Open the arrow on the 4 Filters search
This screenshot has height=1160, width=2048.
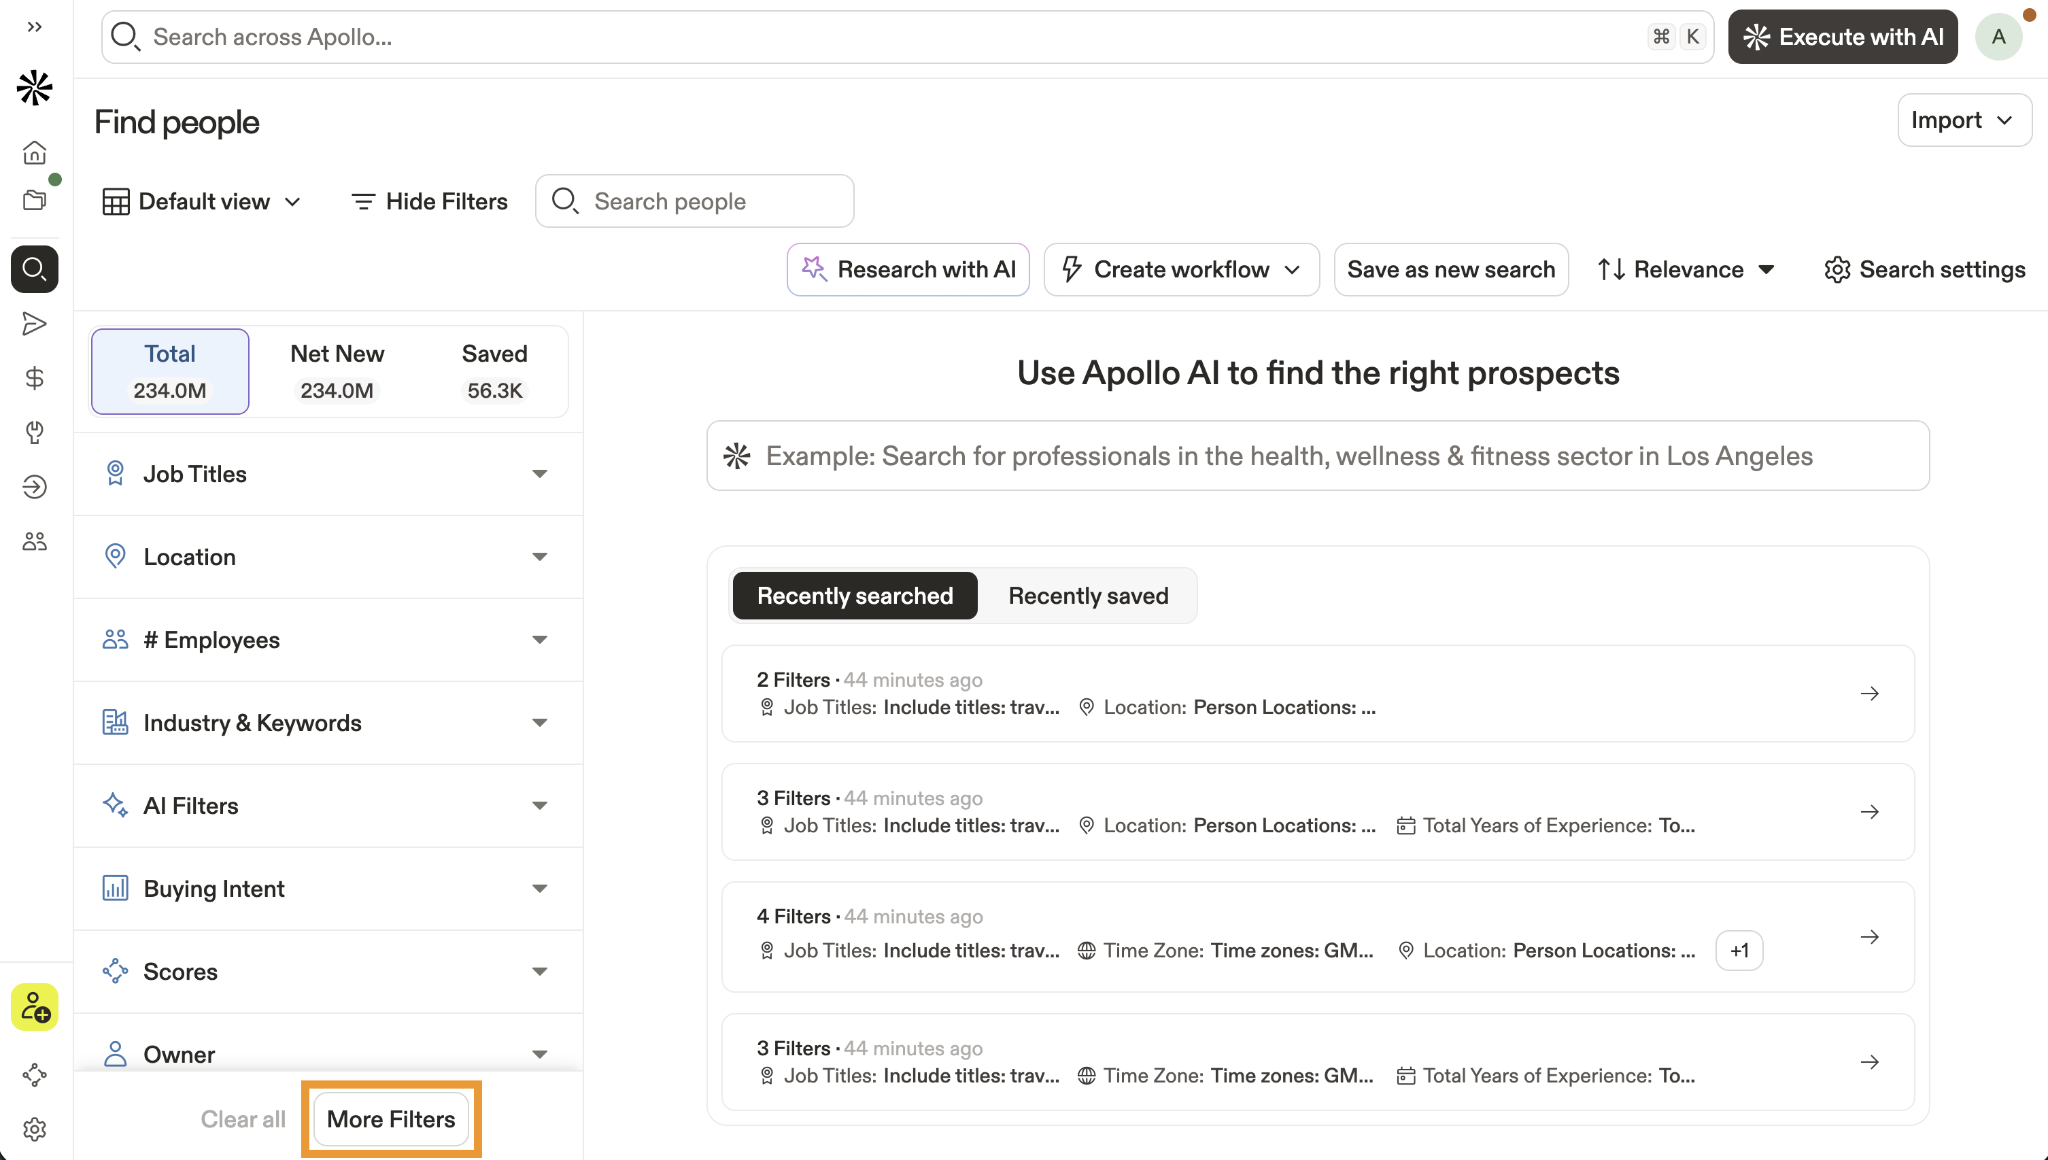tap(1870, 937)
